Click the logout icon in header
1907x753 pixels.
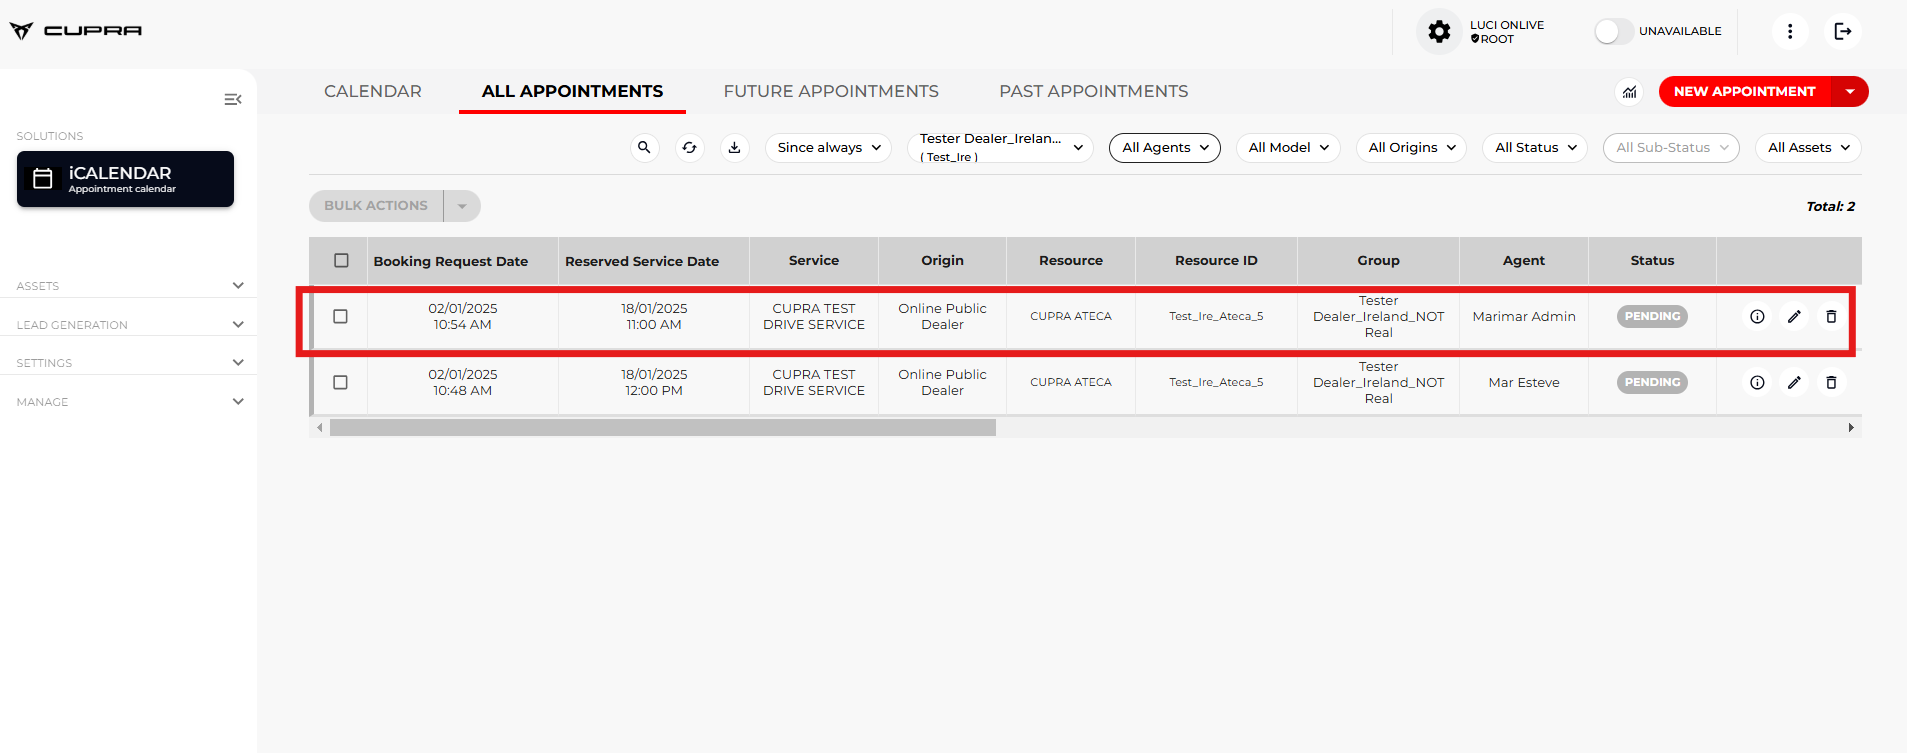pyautogui.click(x=1842, y=32)
